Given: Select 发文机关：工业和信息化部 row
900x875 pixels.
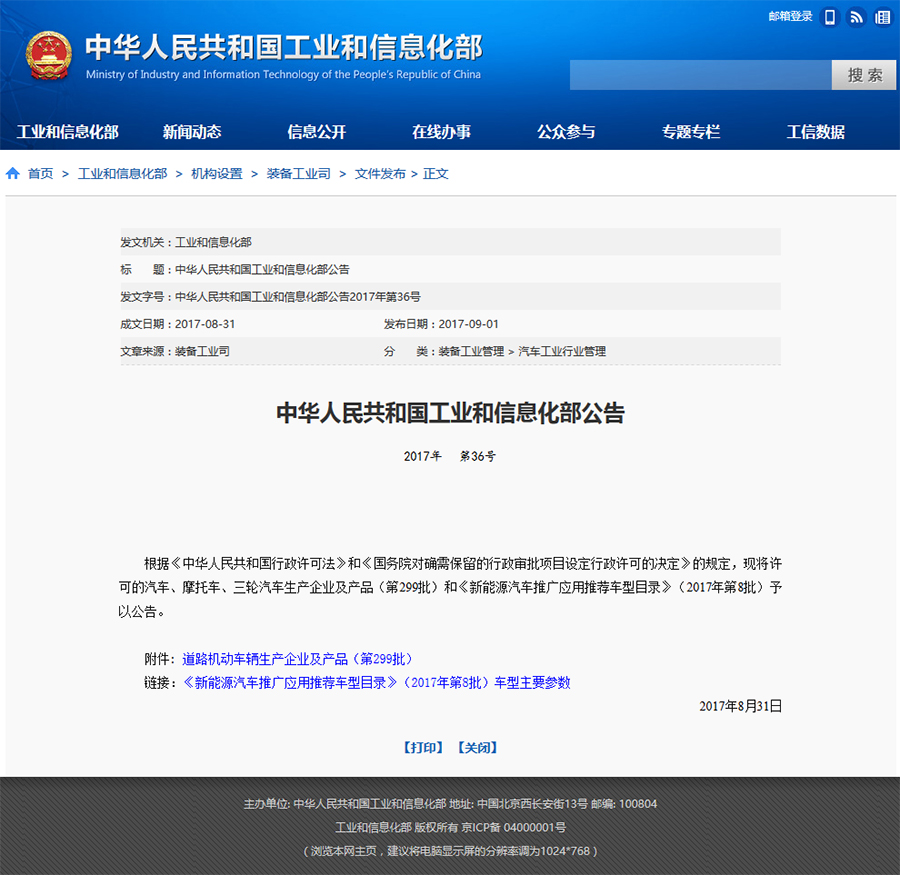Looking at the screenshot, I should [x=450, y=242].
